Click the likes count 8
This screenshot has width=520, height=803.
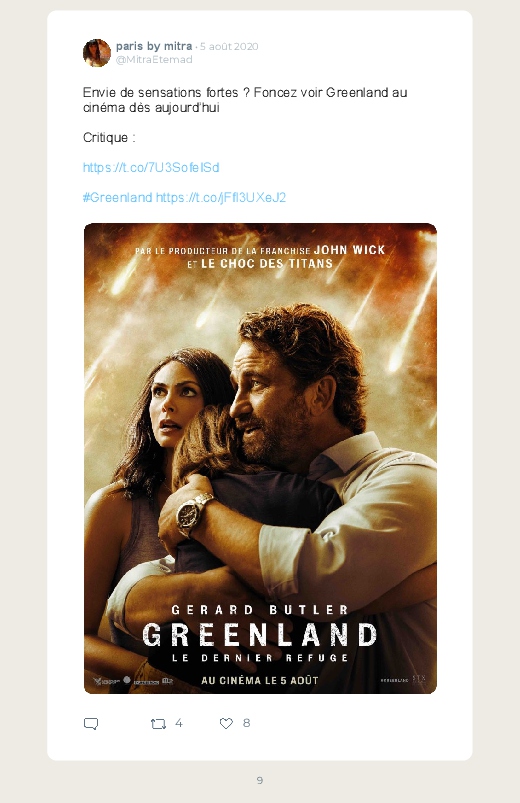pyautogui.click(x=246, y=723)
